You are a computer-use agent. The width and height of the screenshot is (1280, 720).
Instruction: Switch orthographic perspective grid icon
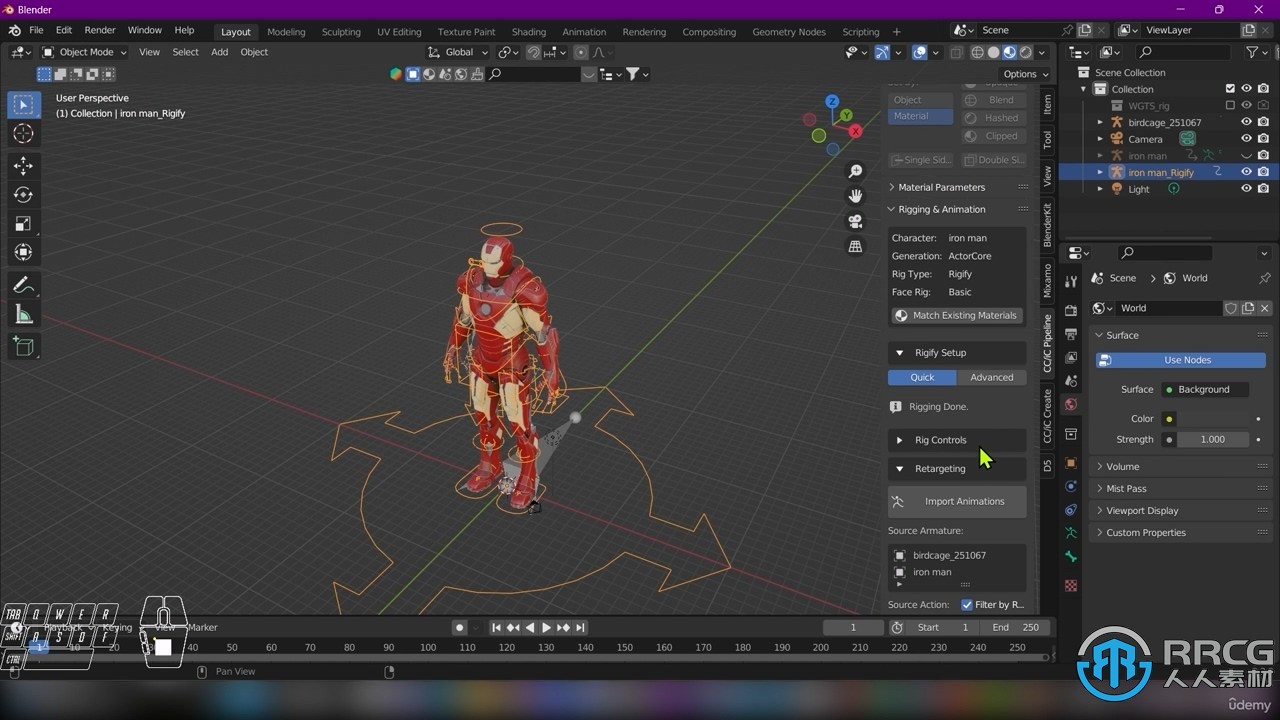[x=855, y=246]
